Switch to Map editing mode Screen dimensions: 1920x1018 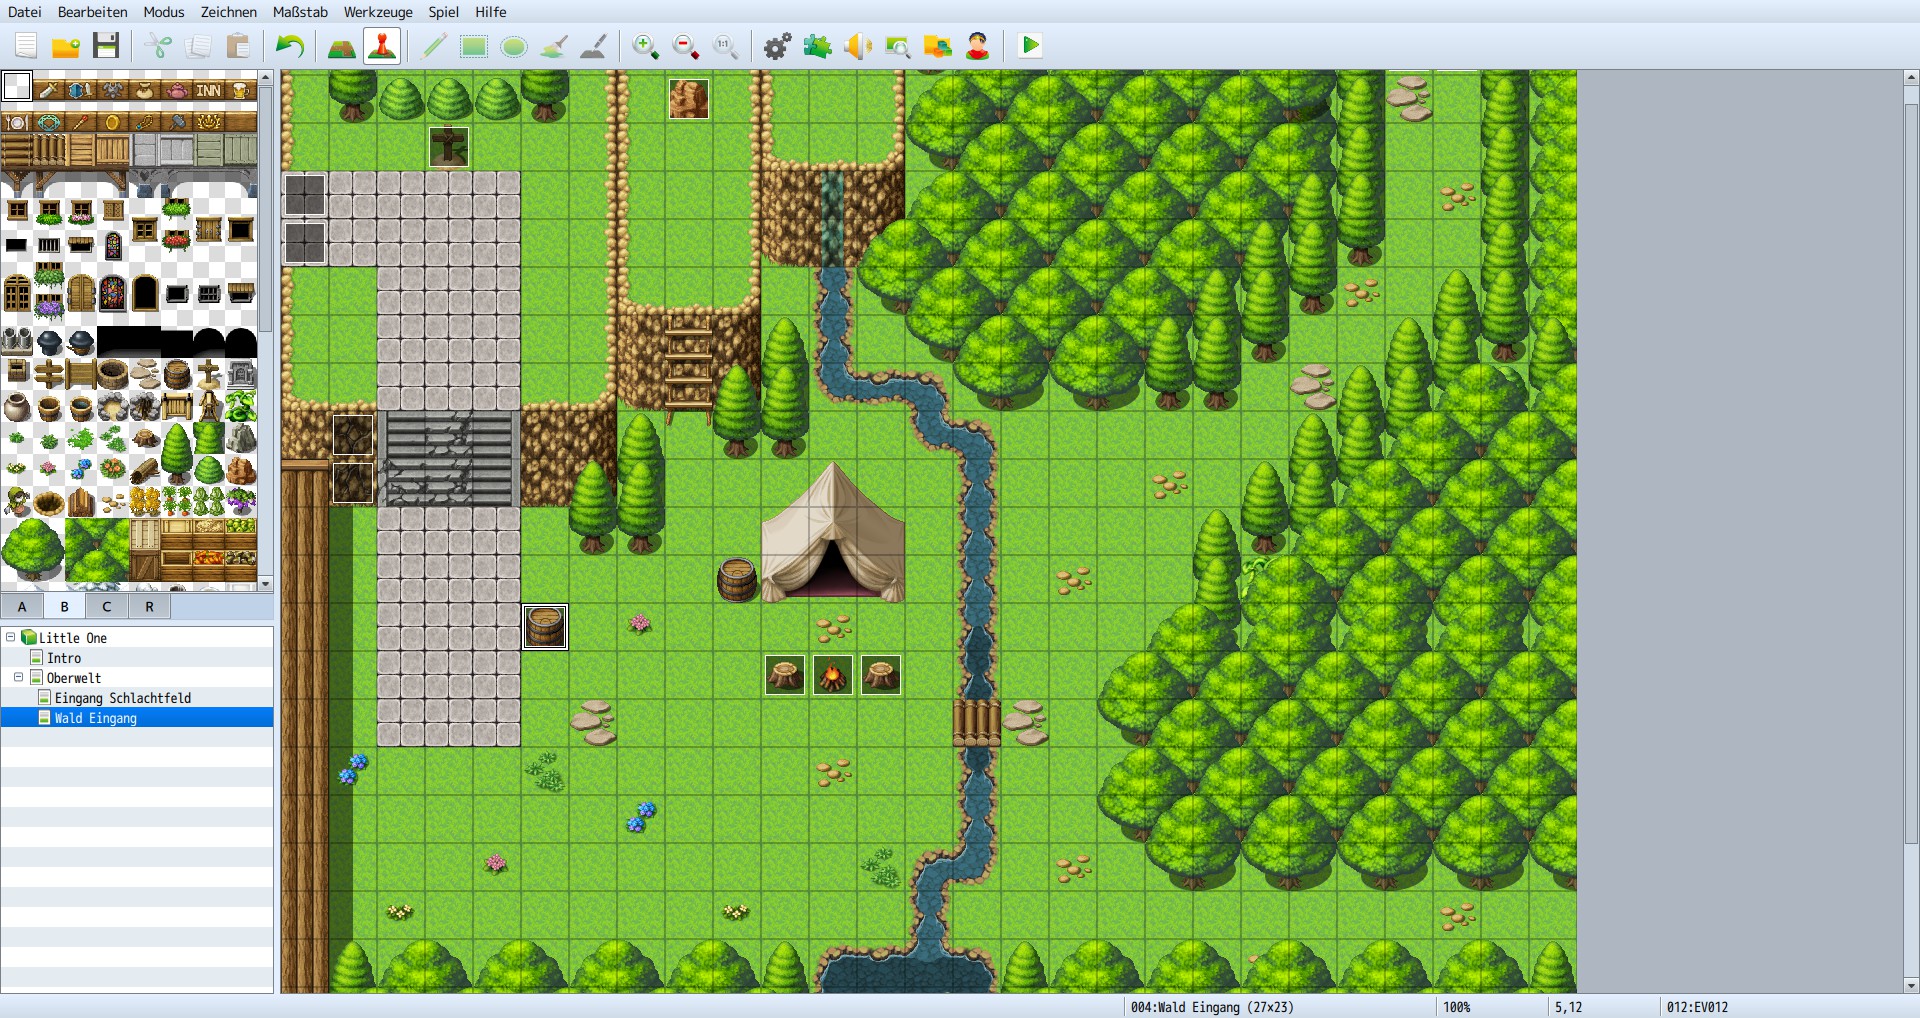coord(341,45)
